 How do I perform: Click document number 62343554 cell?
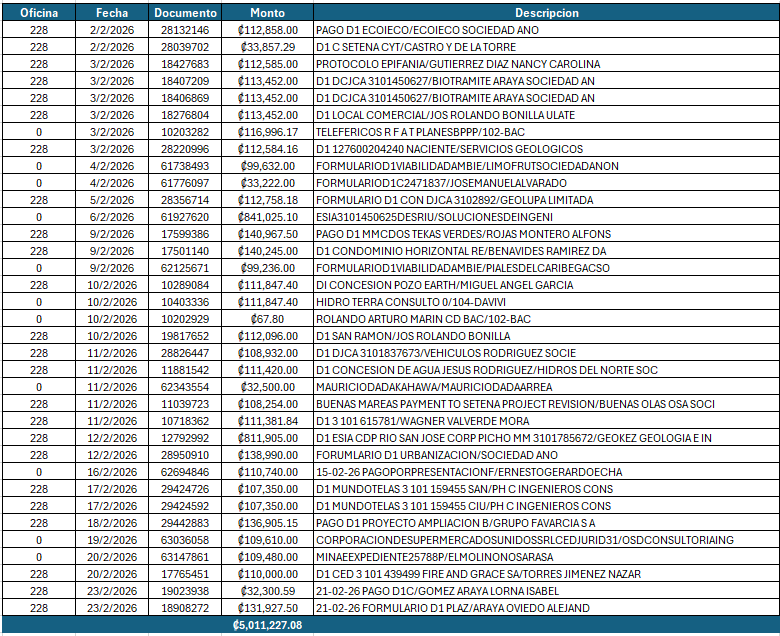tap(185, 387)
